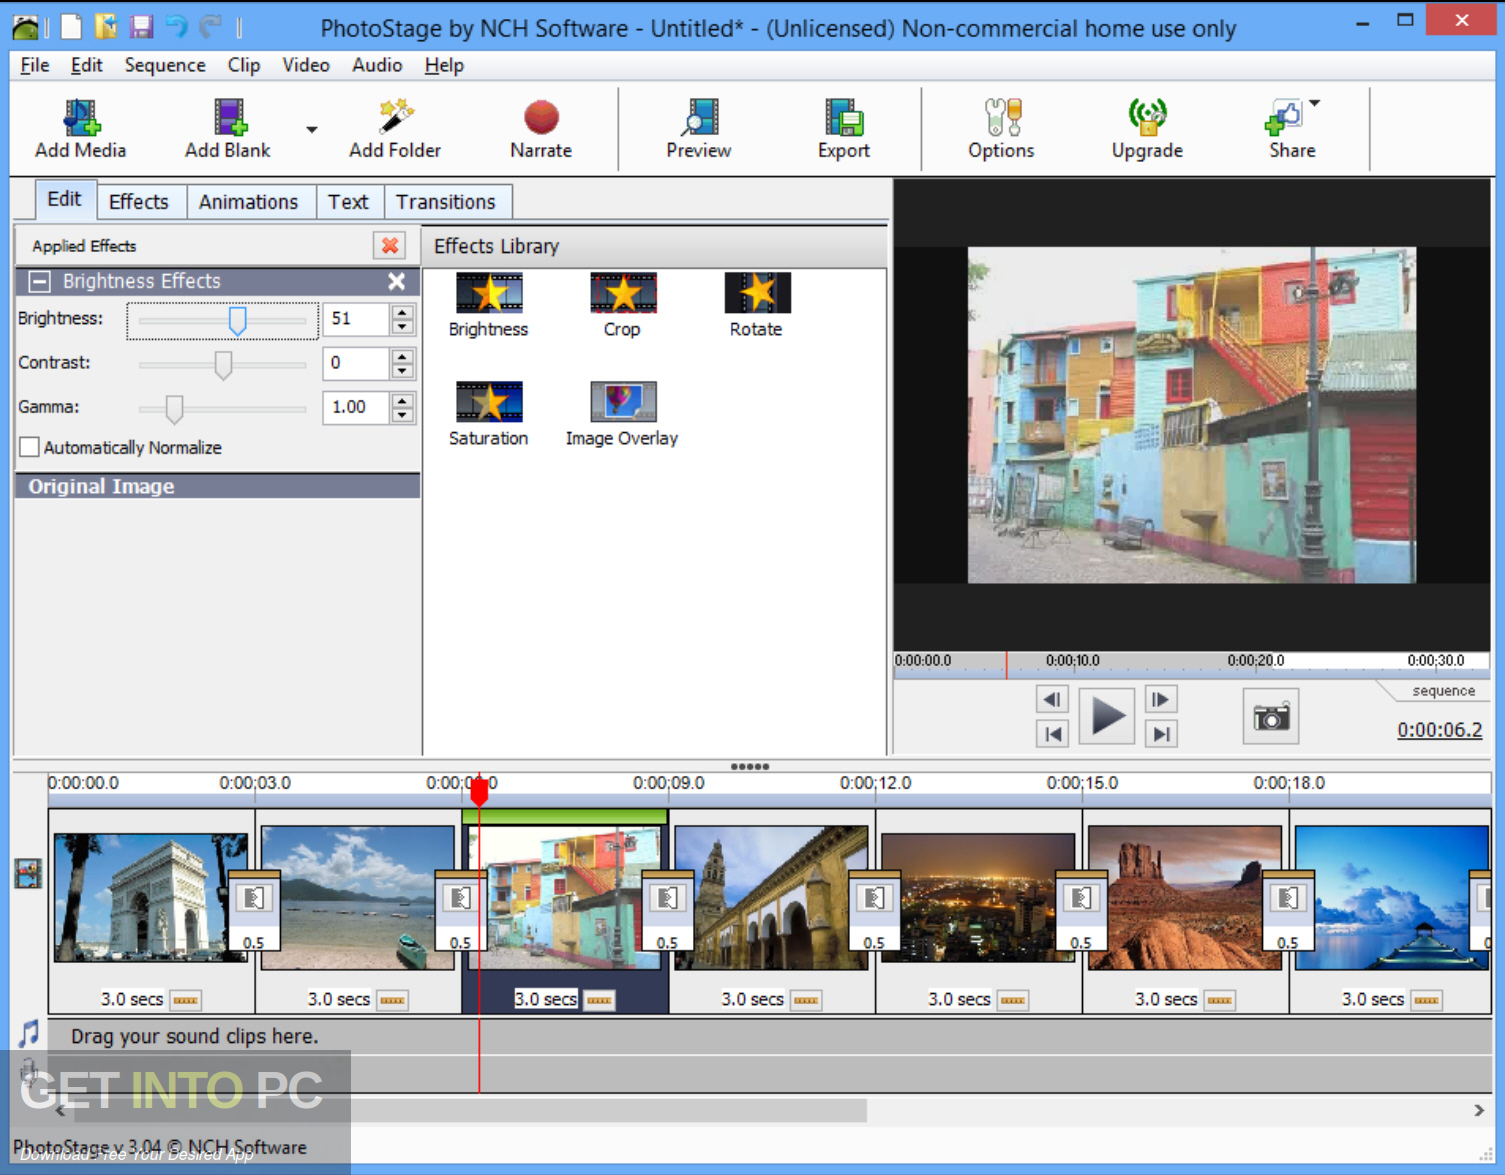The width and height of the screenshot is (1505, 1175).
Task: Click the Add Blank toolbar icon
Action: coord(230,118)
